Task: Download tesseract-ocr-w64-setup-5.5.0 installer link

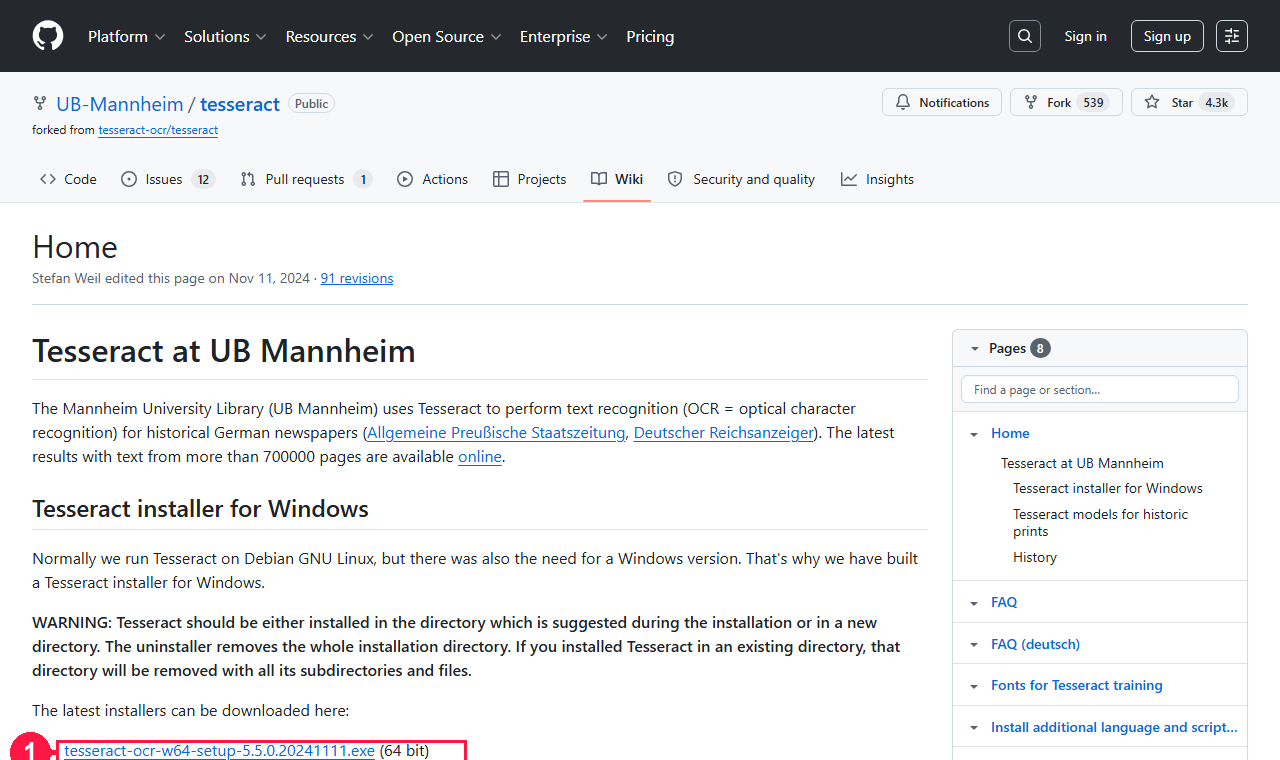Action: 218,750
